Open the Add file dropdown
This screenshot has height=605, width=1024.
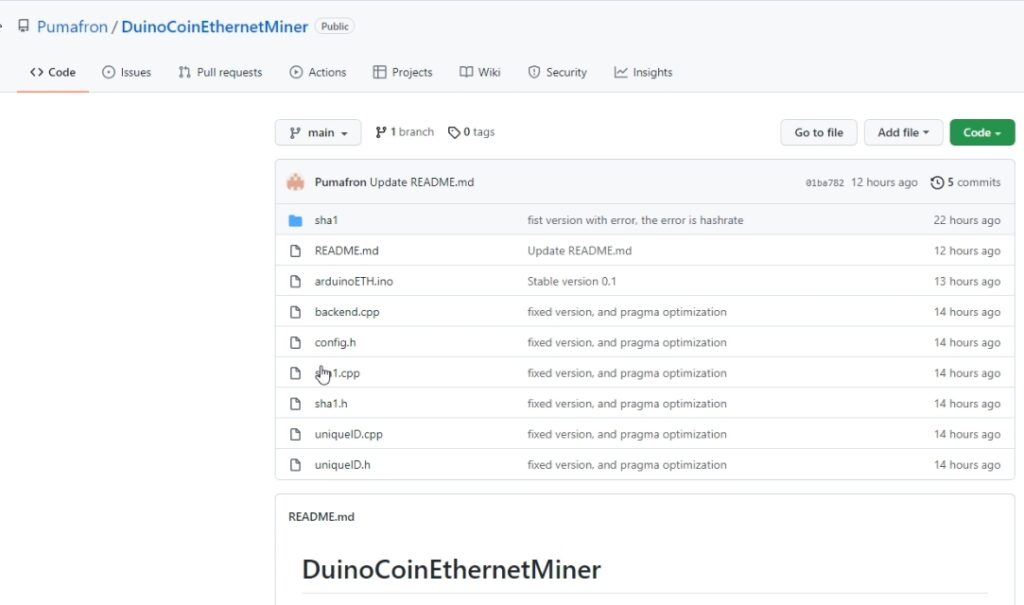pyautogui.click(x=903, y=132)
